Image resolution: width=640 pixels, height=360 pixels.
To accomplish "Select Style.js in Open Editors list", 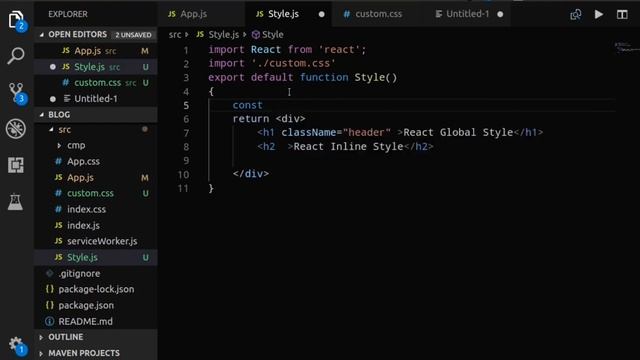I will (x=96, y=67).
